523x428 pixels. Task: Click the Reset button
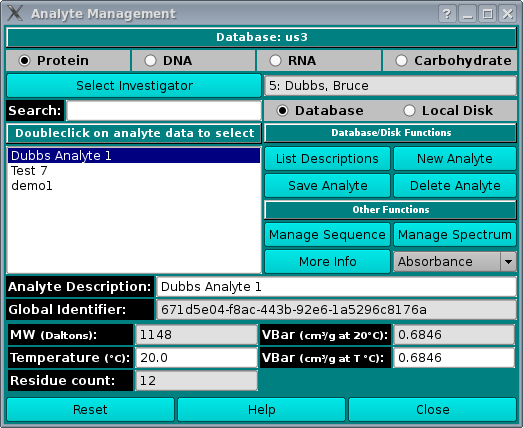(x=90, y=410)
